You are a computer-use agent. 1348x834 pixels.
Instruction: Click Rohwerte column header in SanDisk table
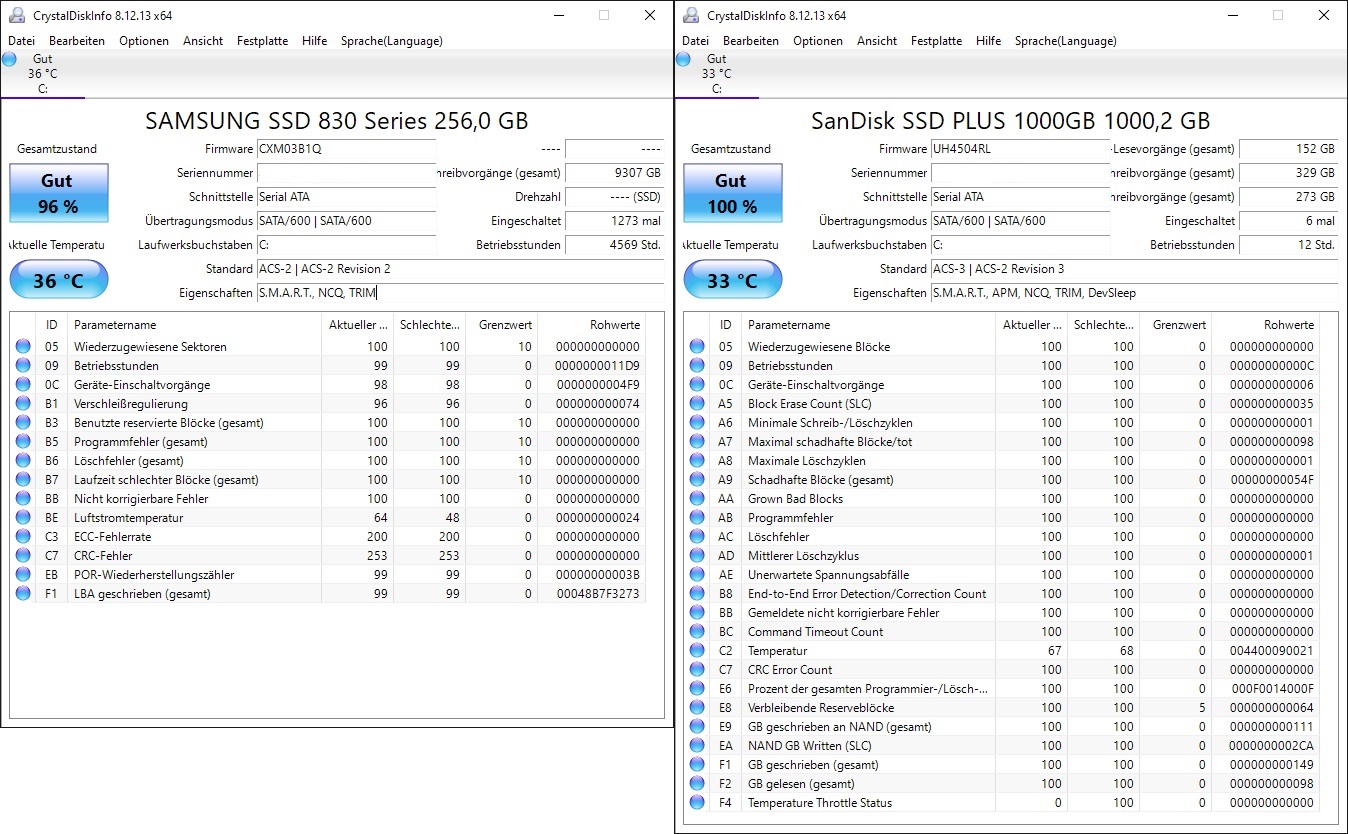tap(1265, 325)
